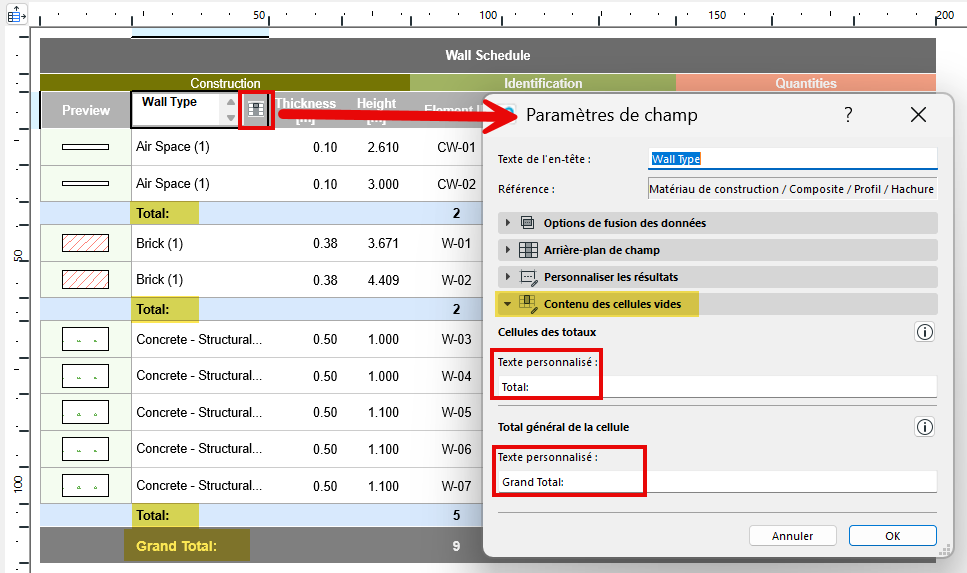Click height value 2.610
The image size is (967, 573).
click(x=383, y=147)
